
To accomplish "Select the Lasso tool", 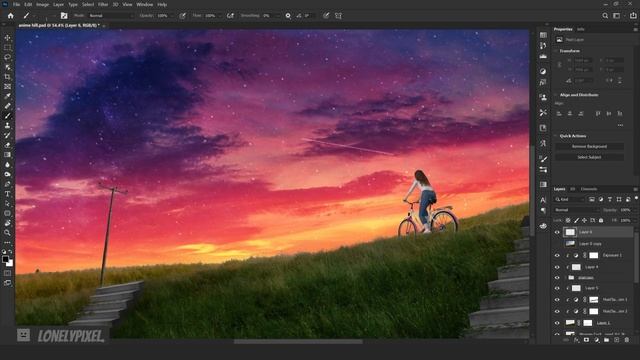I will point(7,57).
